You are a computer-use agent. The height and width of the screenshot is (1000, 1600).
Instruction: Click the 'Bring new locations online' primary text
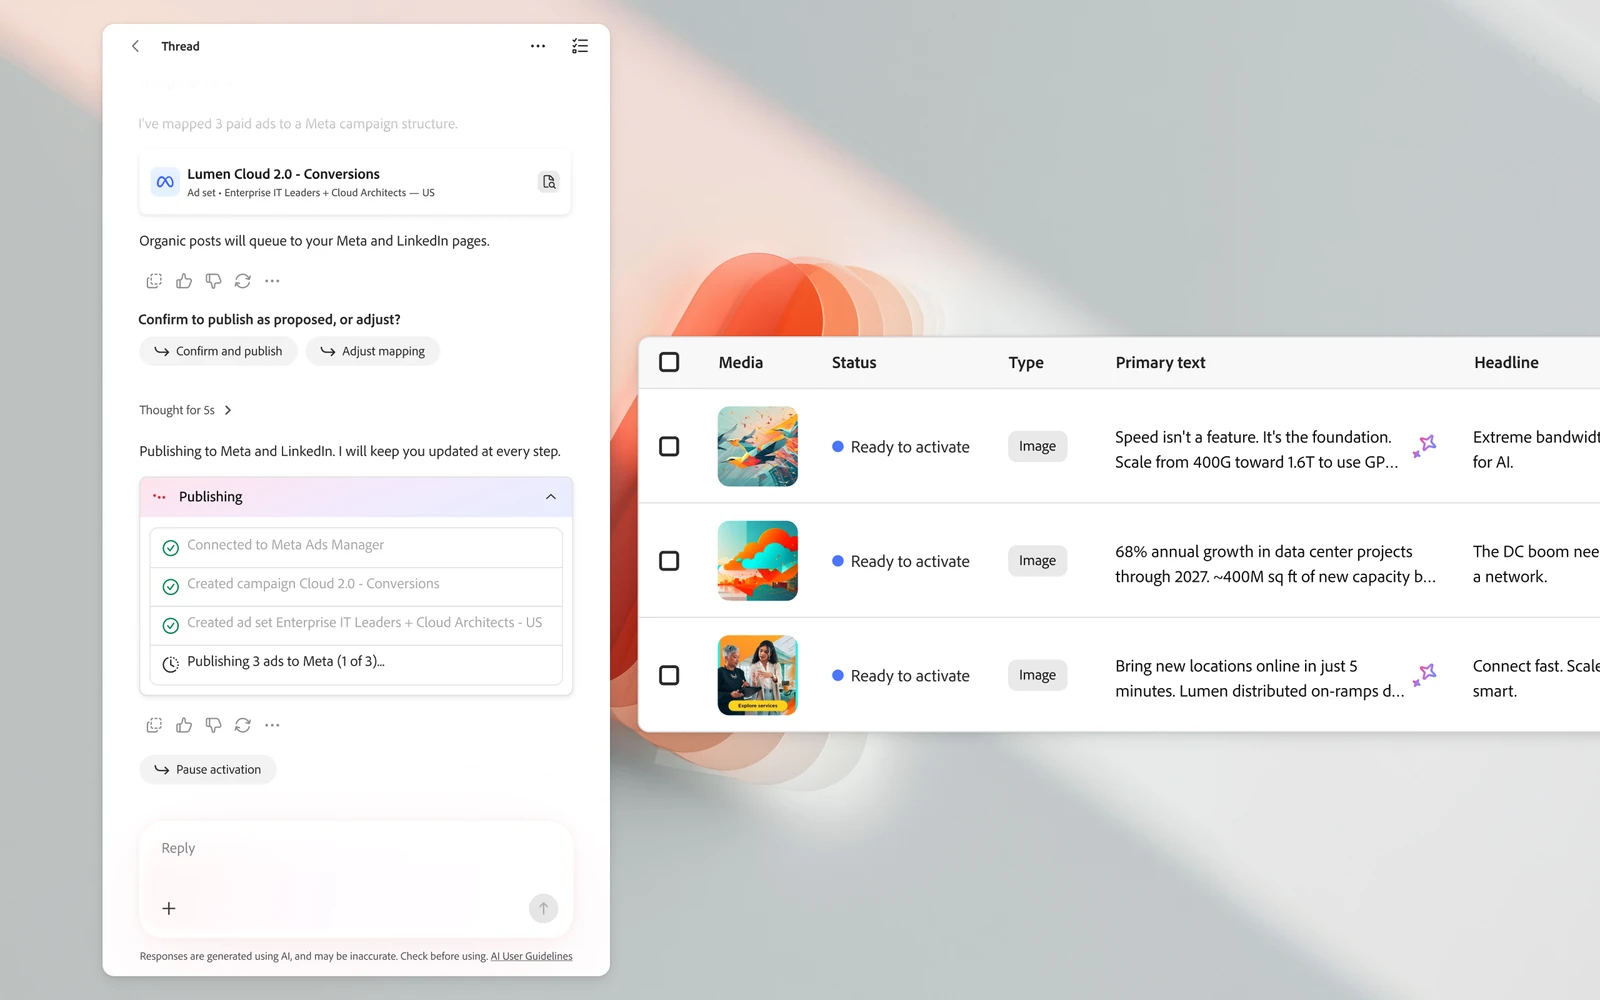1260,678
